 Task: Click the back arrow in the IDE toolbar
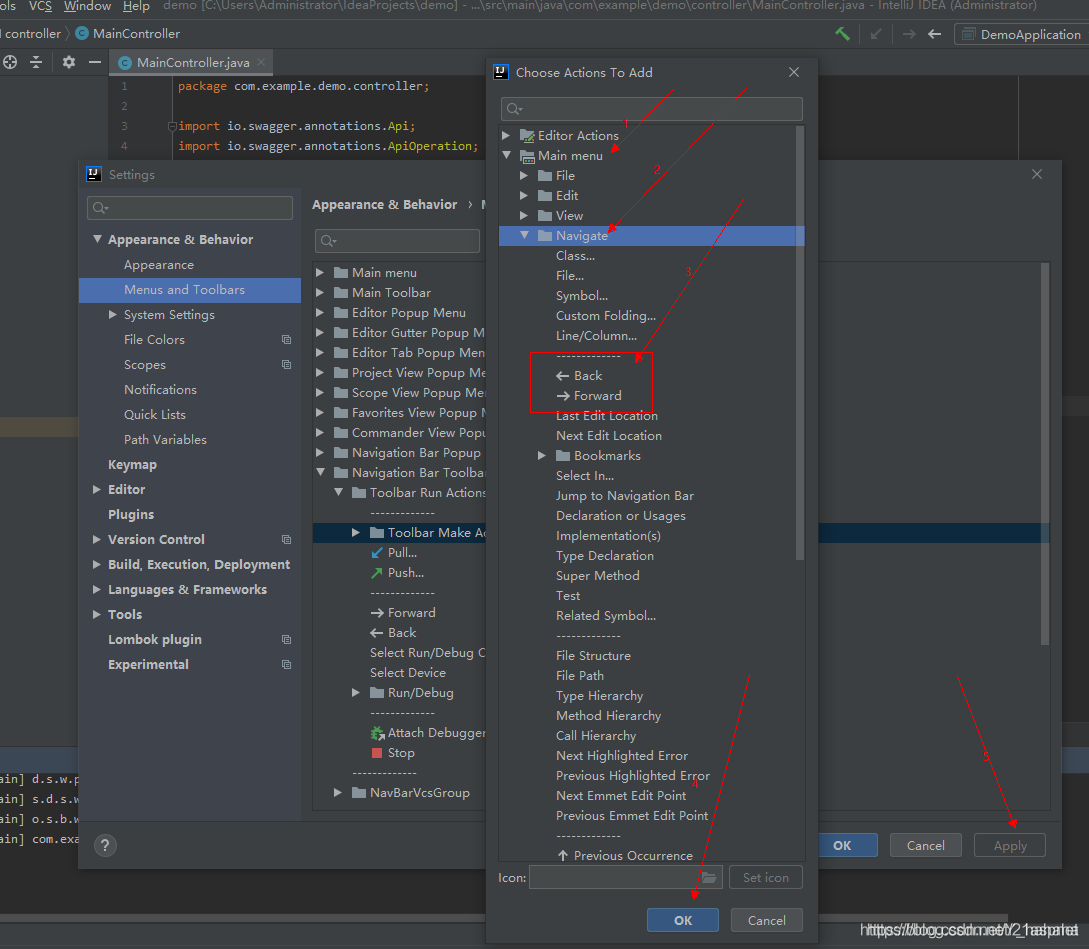click(x=934, y=33)
